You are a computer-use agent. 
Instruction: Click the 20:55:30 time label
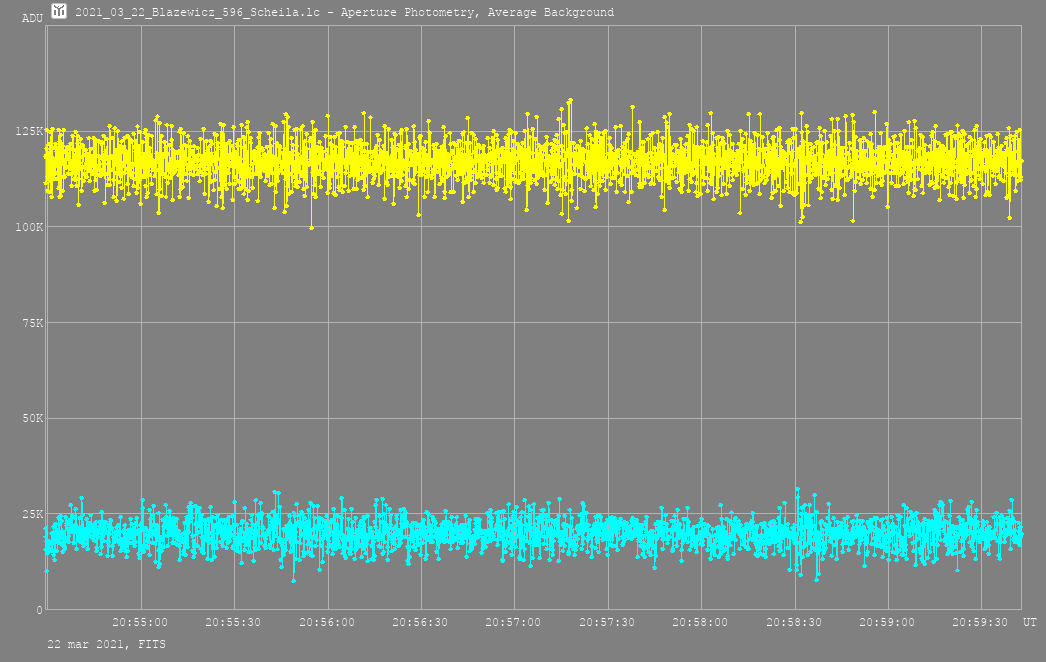[x=233, y=622]
